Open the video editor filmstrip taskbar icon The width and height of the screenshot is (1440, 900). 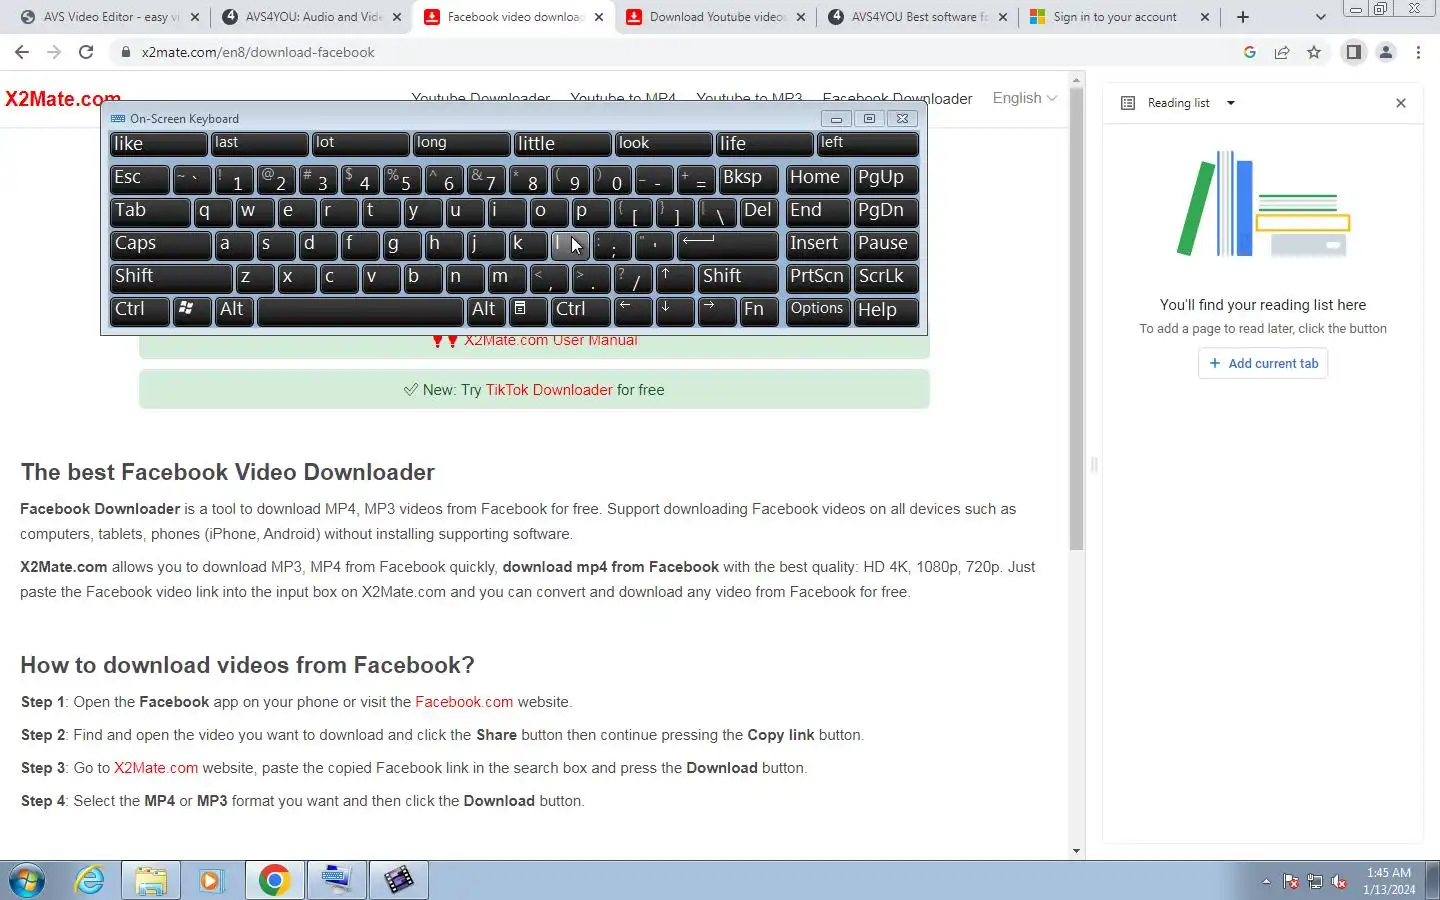pos(398,880)
